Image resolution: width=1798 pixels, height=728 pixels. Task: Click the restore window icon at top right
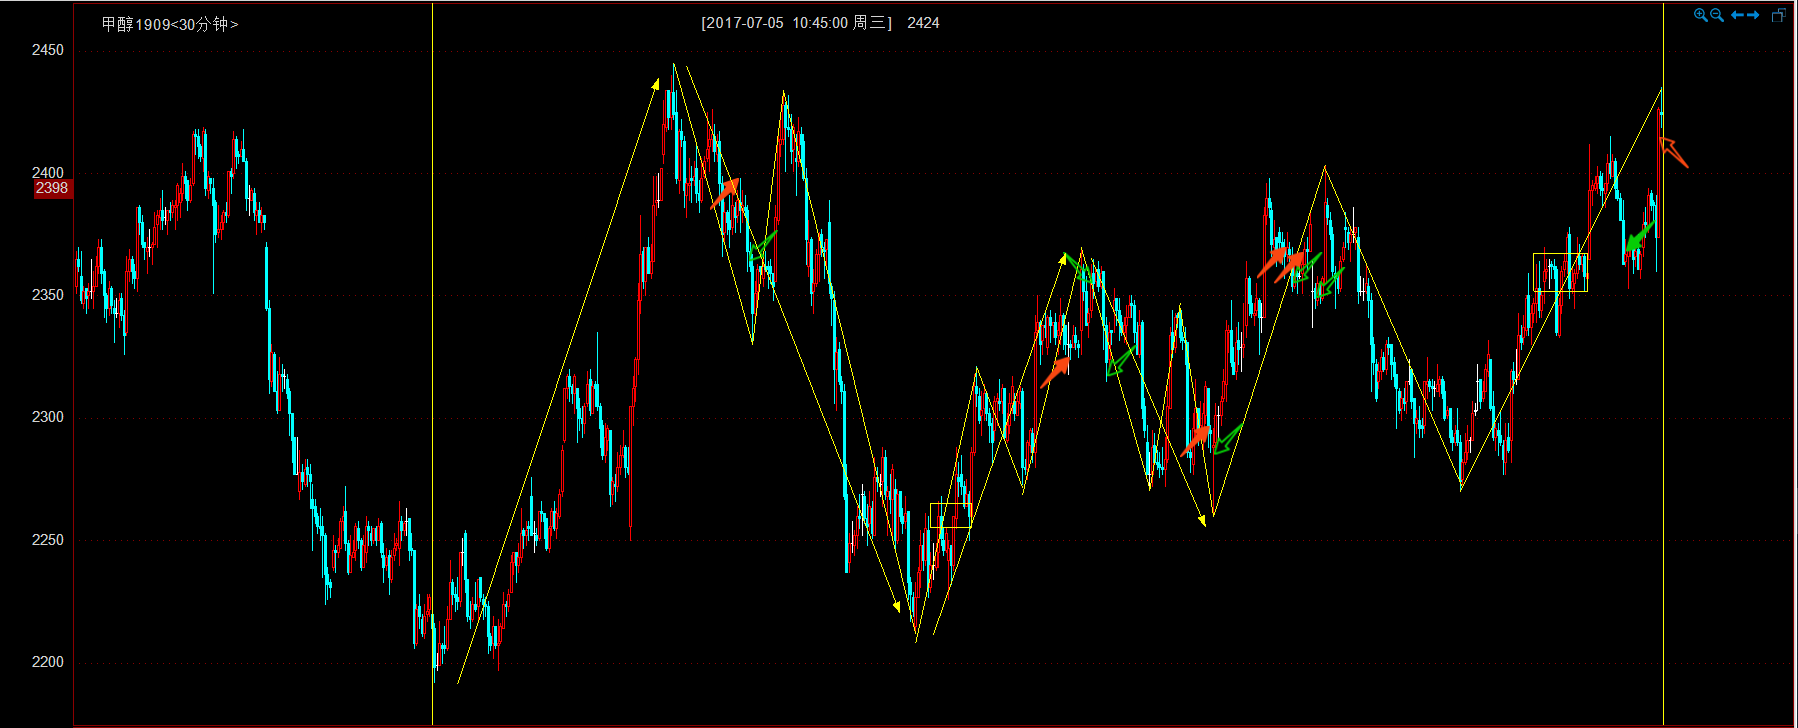(1779, 15)
